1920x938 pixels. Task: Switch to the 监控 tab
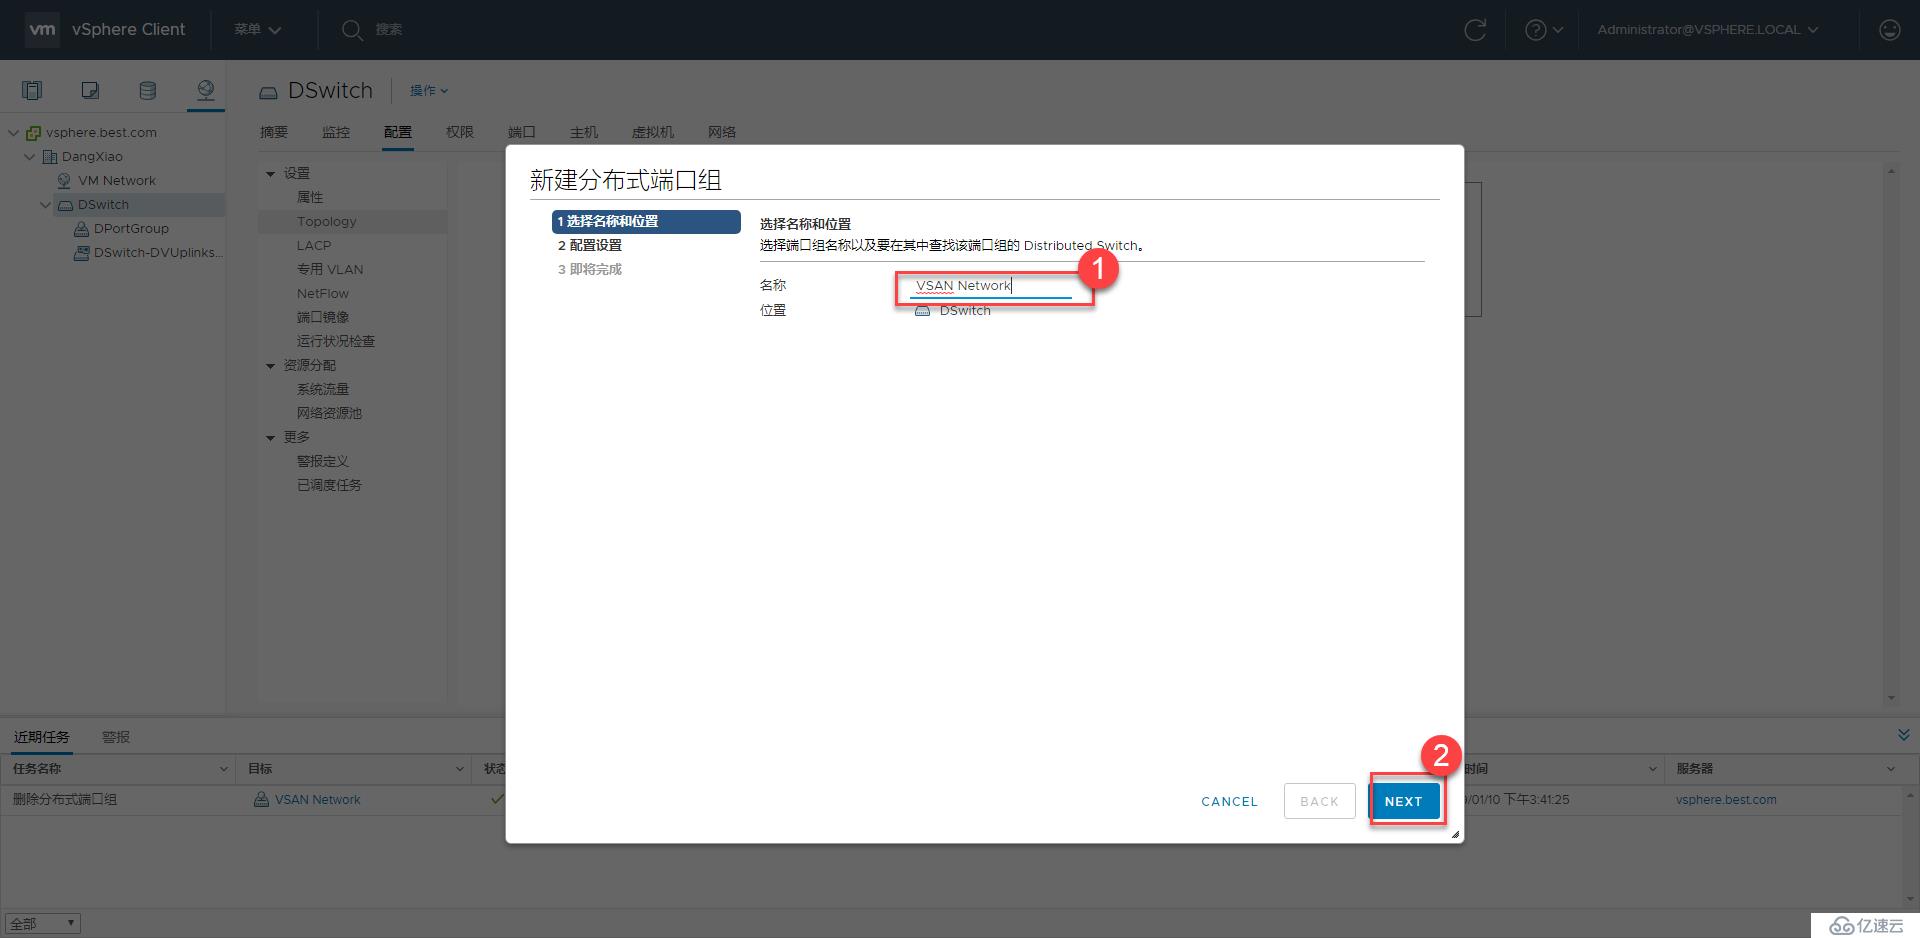[336, 132]
